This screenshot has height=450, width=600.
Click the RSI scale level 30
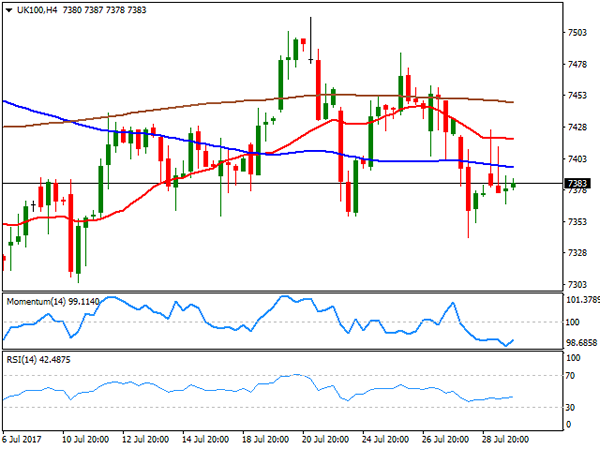coord(570,408)
